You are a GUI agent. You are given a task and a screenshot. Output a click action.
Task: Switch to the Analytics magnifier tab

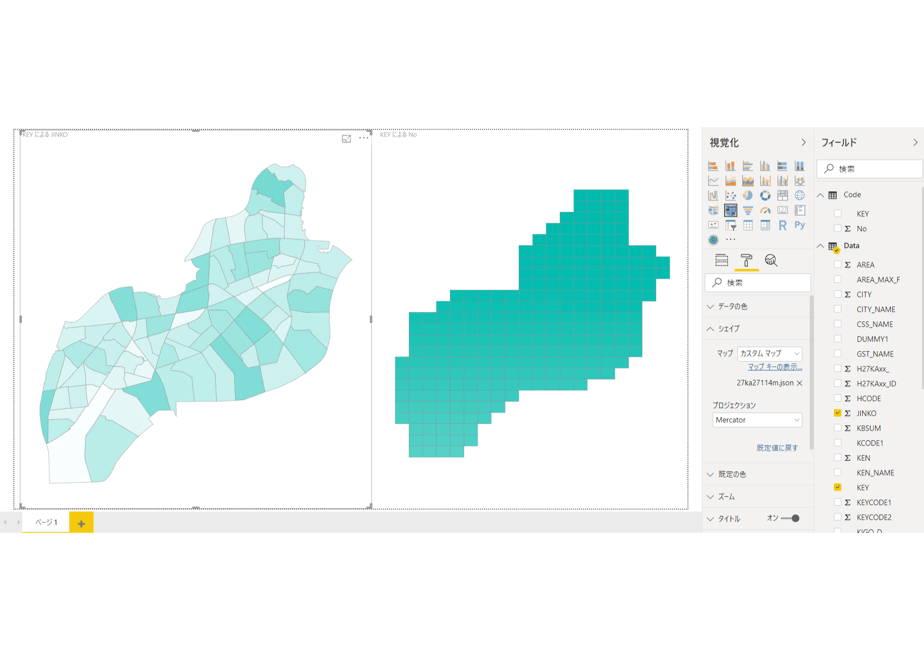tap(771, 260)
